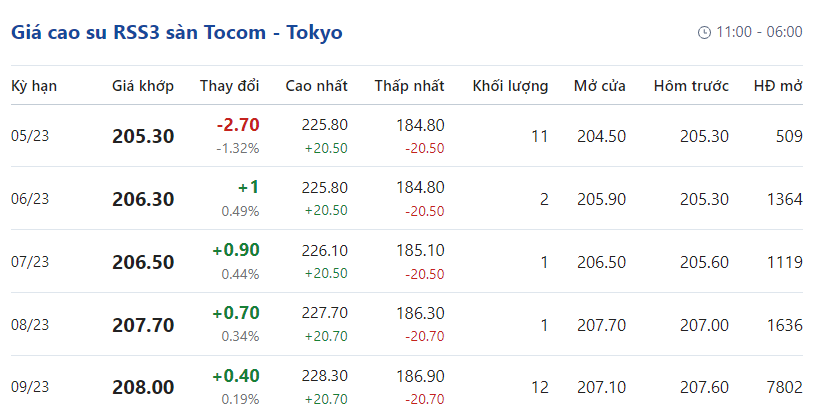Click the 07/23 contract term
Screen dimensions: 814x415
[30, 262]
